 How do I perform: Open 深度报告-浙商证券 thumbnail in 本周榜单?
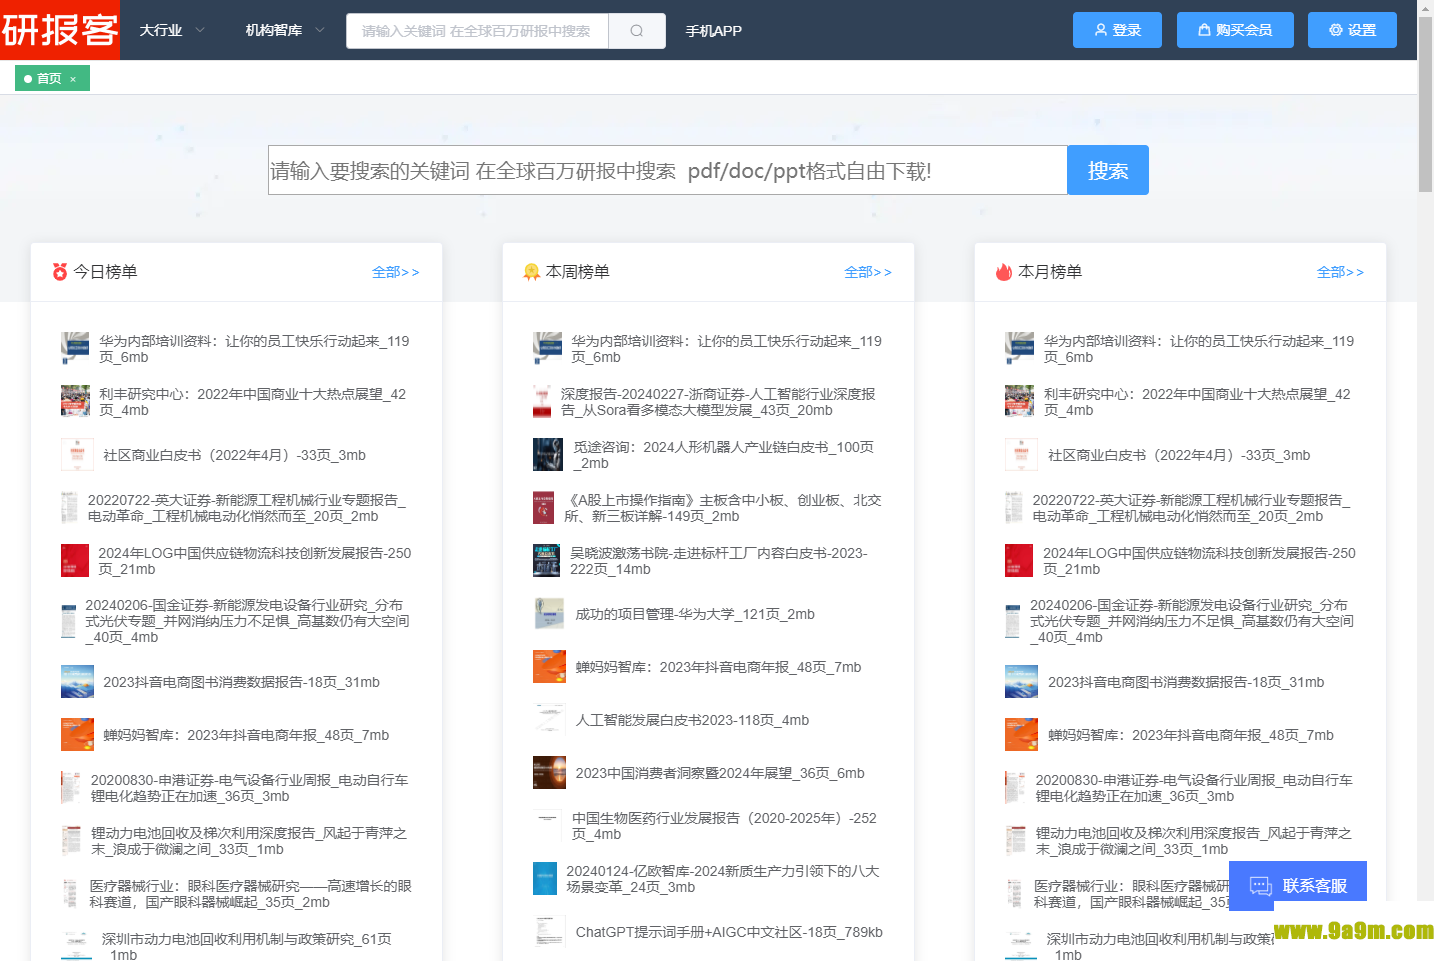tap(542, 401)
